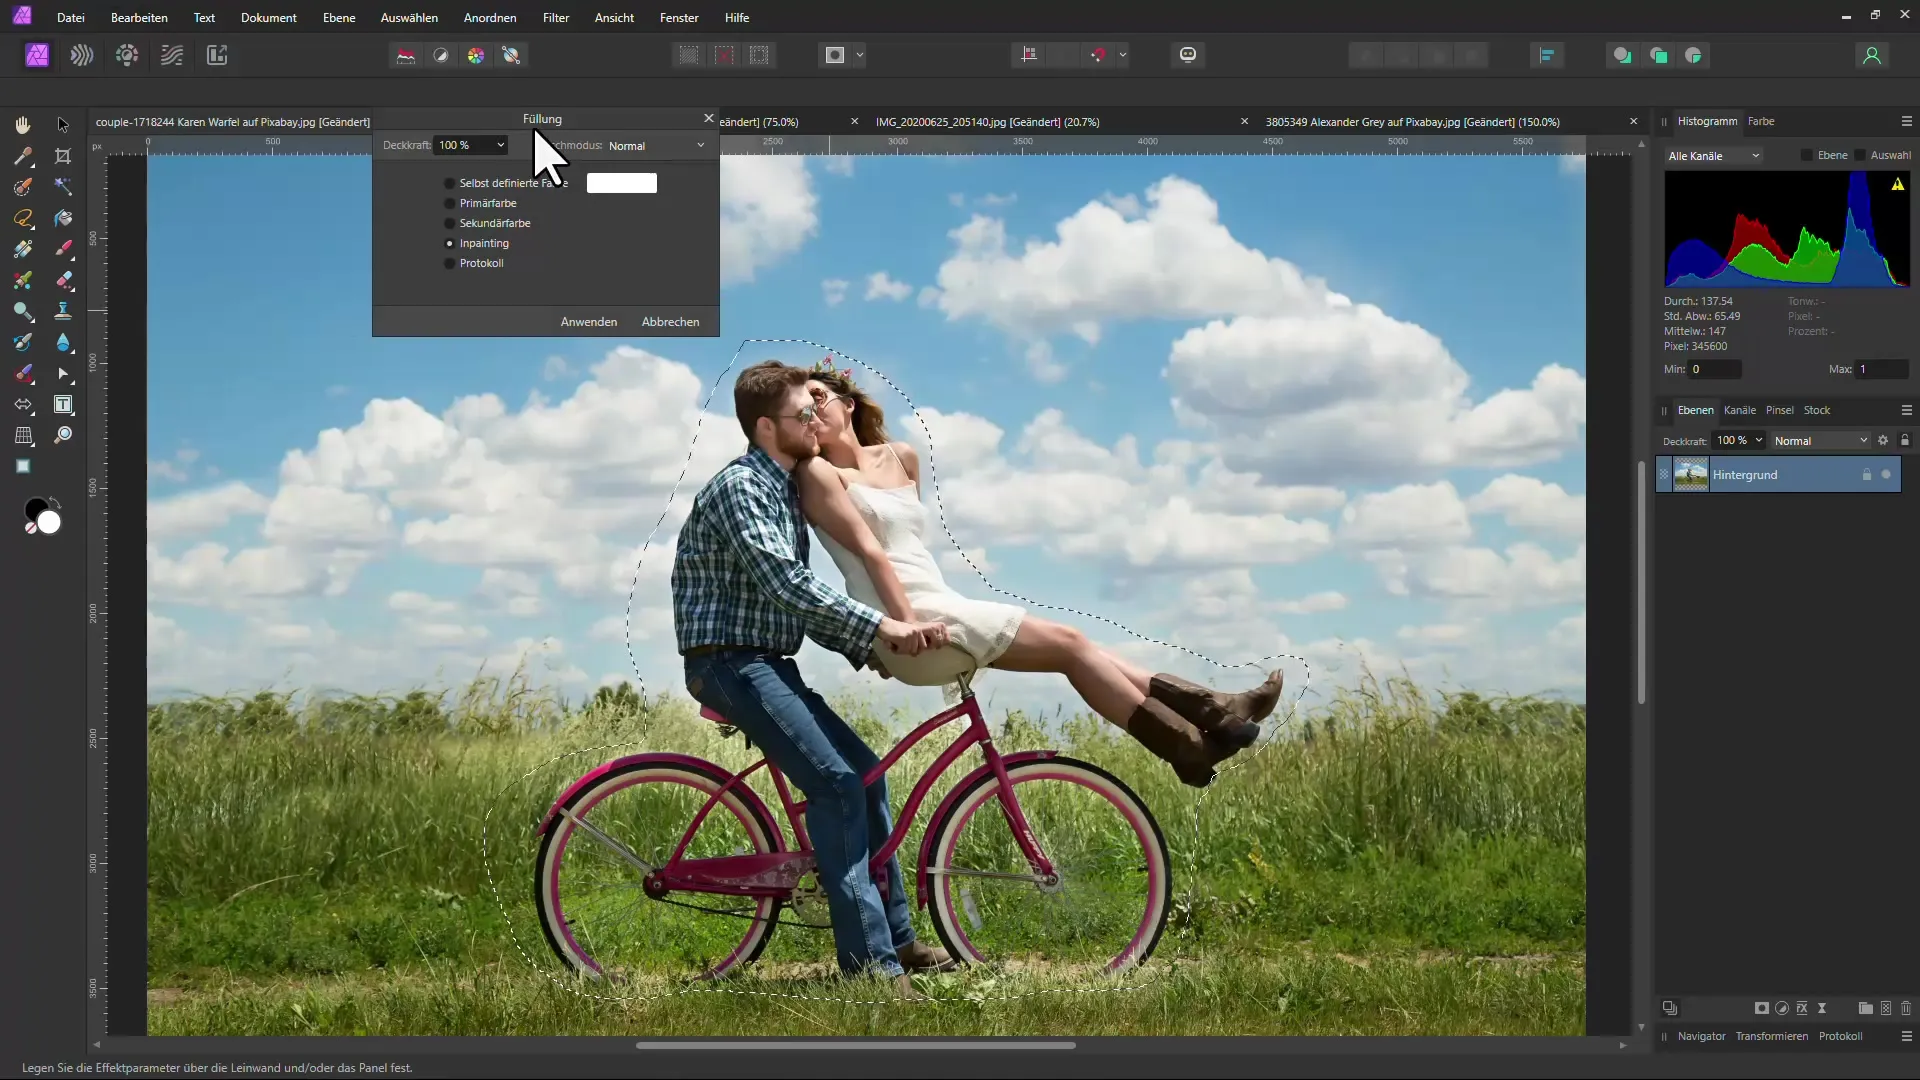Select the Paint Brush tool

pyautogui.click(x=63, y=249)
